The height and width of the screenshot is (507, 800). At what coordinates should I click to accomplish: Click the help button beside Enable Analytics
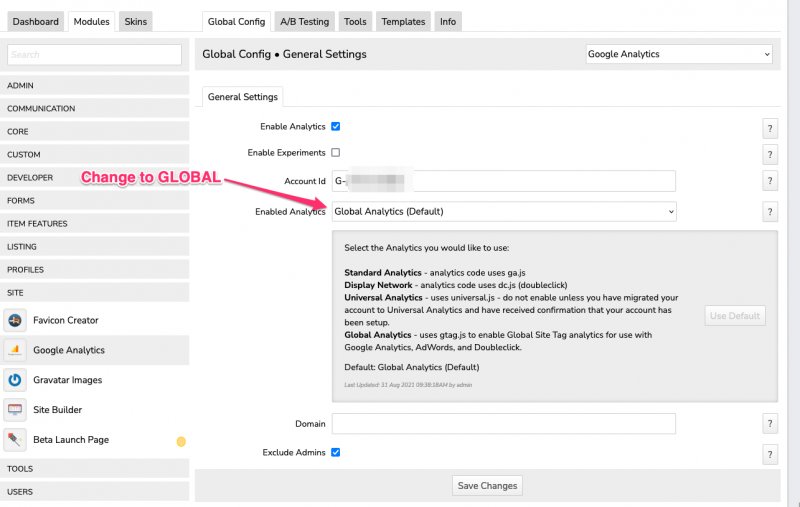coord(770,128)
